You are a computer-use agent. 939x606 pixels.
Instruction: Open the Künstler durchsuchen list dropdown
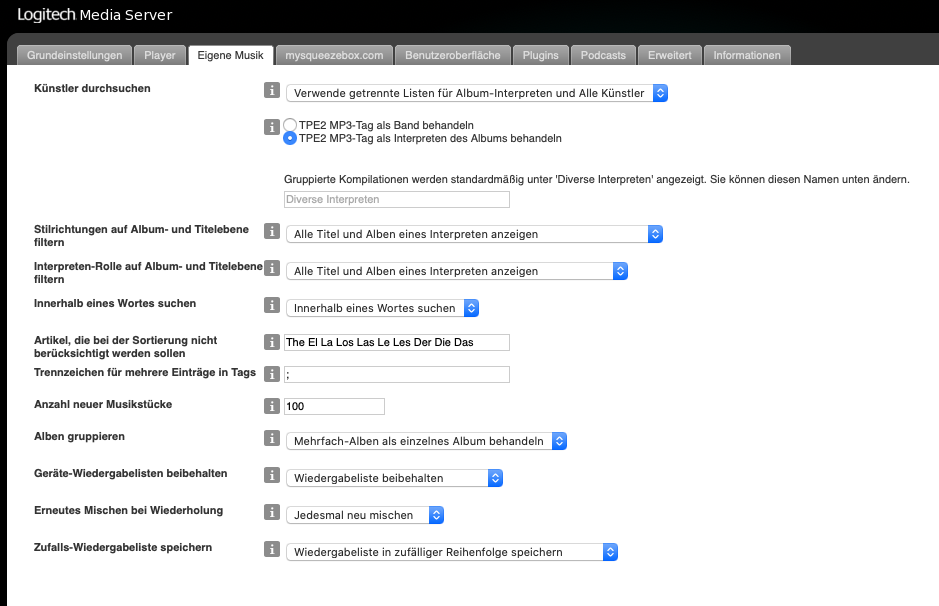[x=476, y=93]
